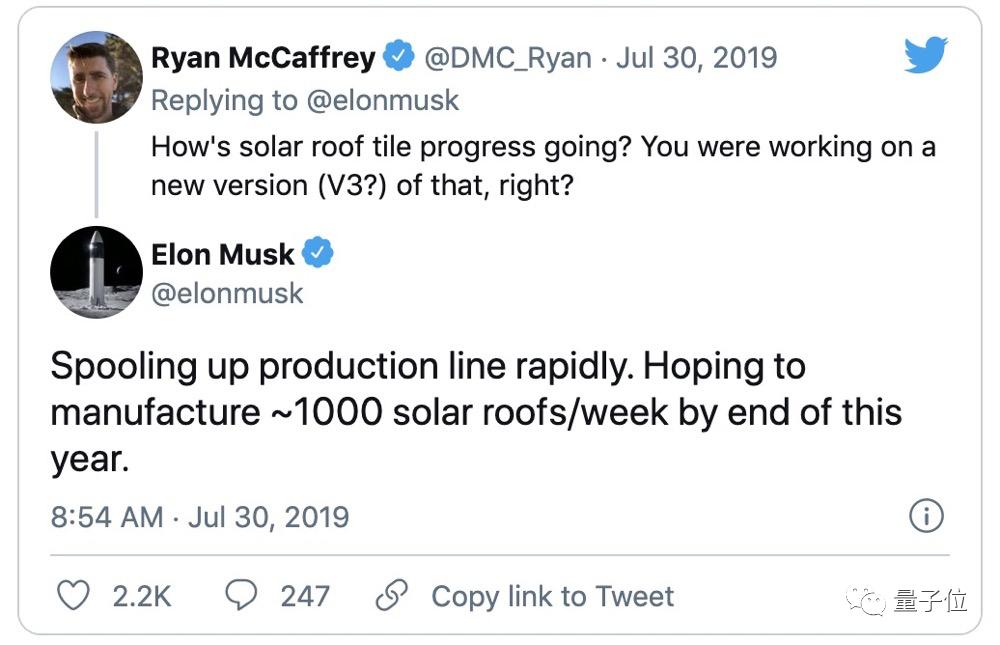Click Ryan McCaffrey's verified badge
This screenshot has width=1000, height=645.
click(400, 57)
